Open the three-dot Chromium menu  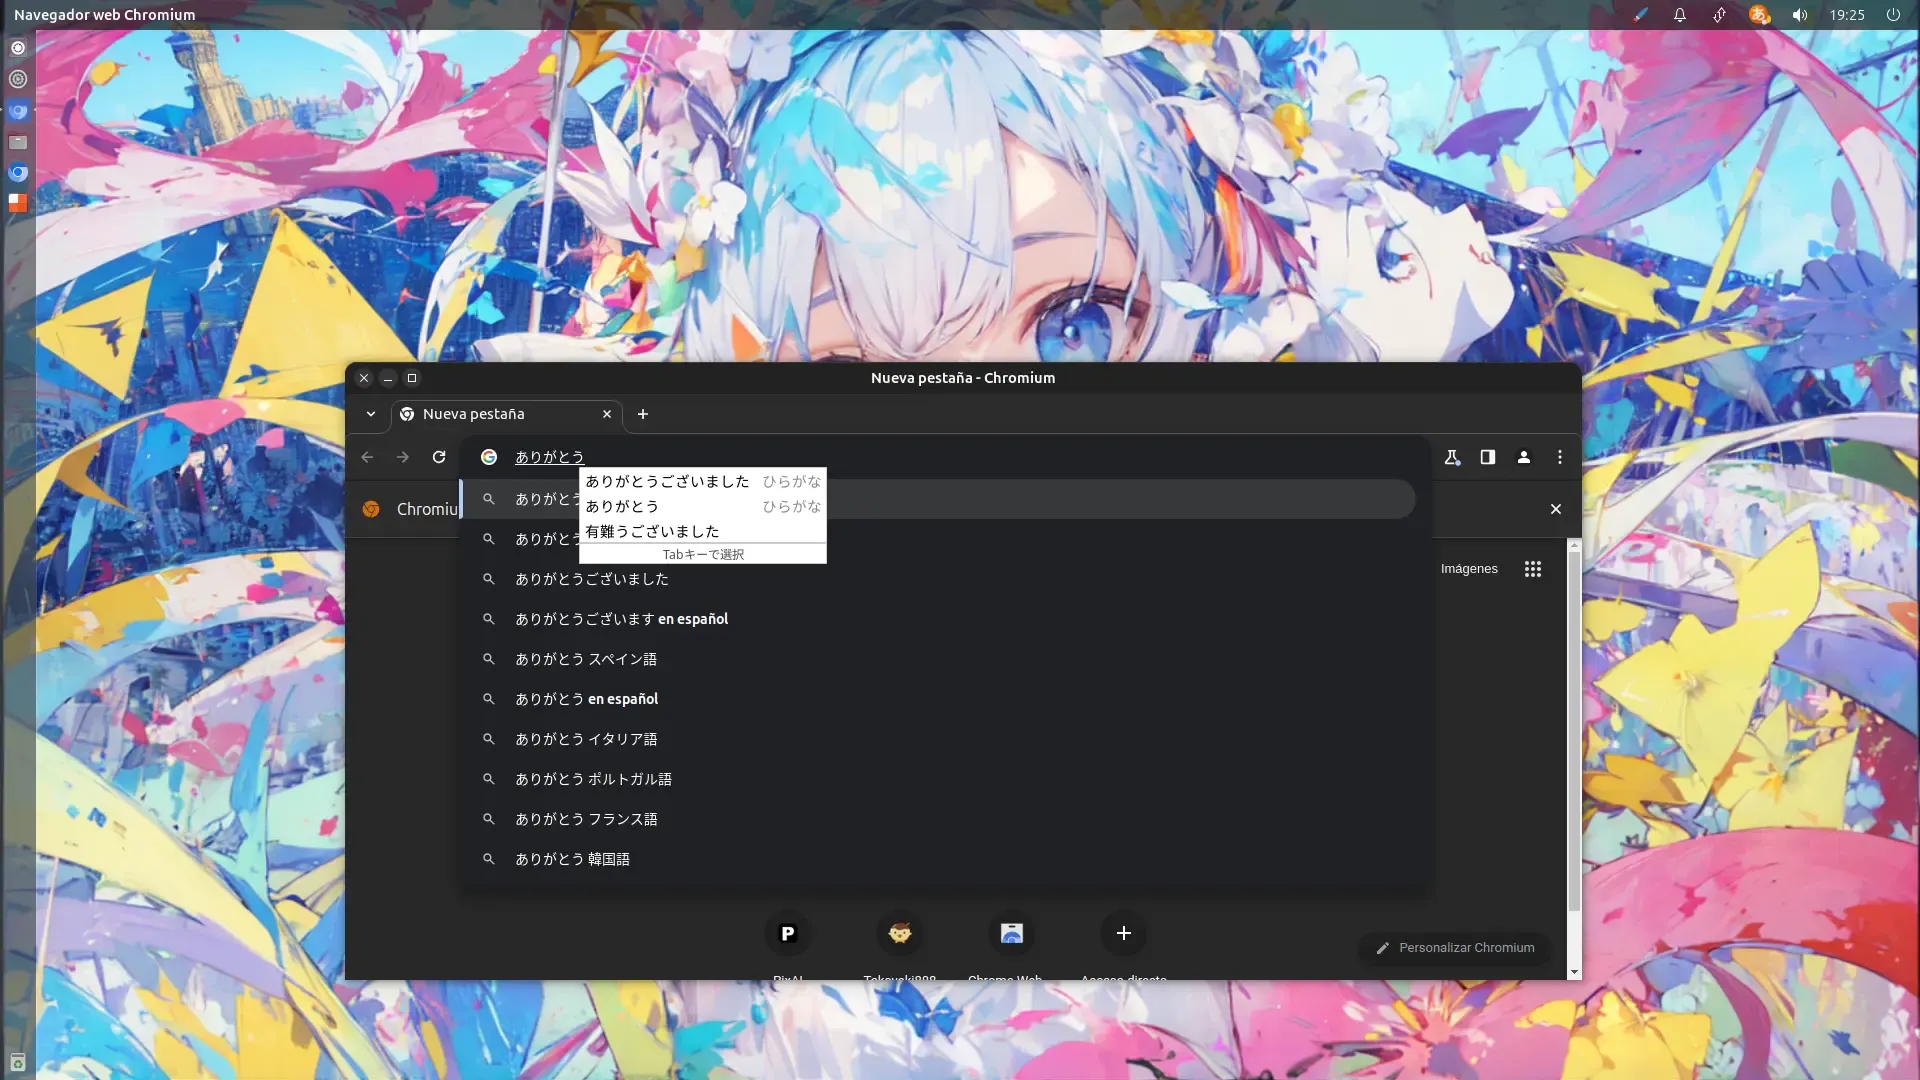pyautogui.click(x=1560, y=457)
